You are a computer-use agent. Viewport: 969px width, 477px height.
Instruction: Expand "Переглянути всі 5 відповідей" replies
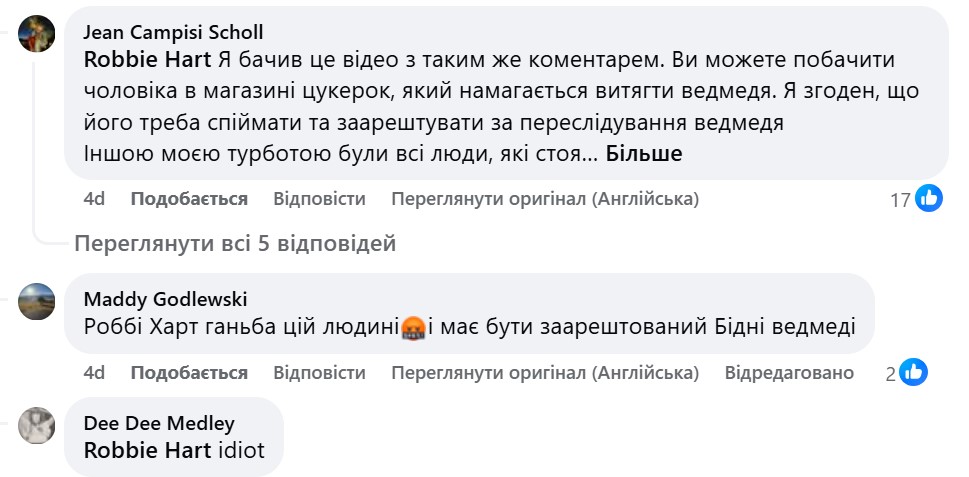[x=235, y=243]
